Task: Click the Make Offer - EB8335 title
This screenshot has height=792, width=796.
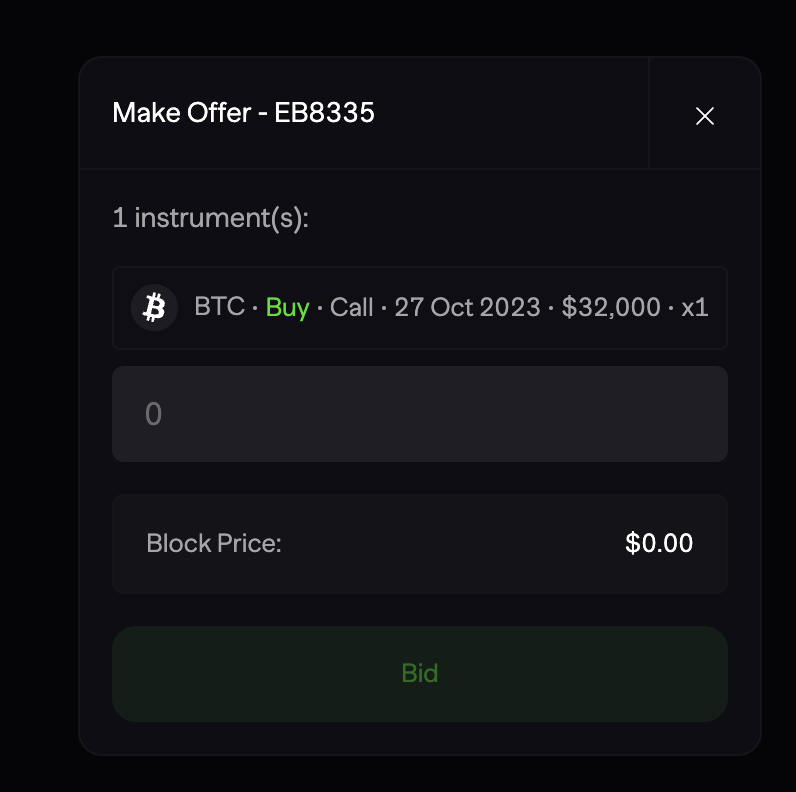Action: tap(243, 112)
